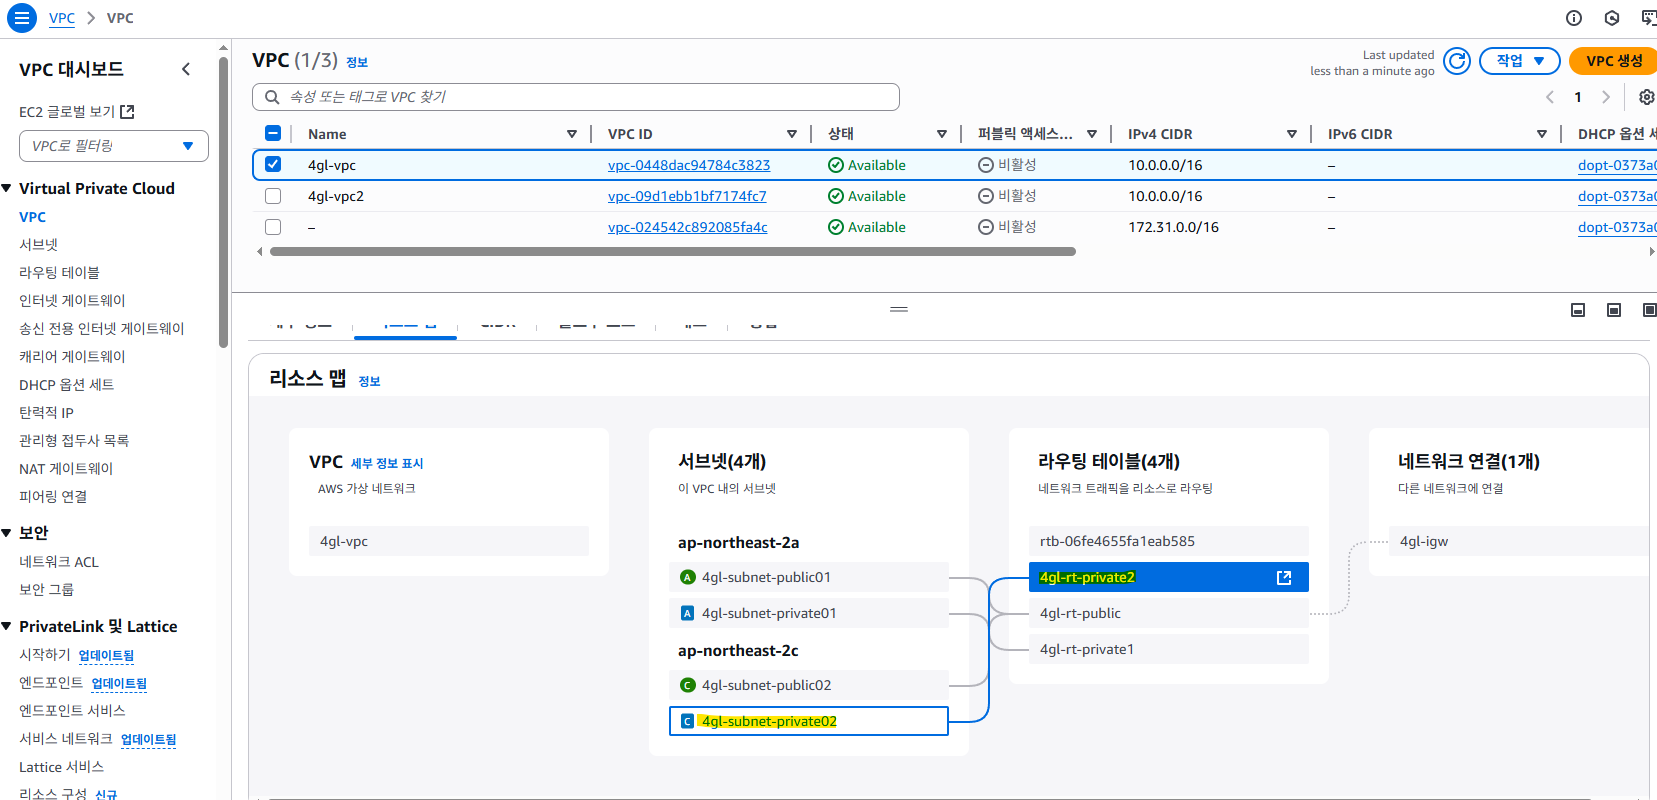Open the 작업 actions dropdown
Screen dimensions: 1657x800
[x=1520, y=61]
